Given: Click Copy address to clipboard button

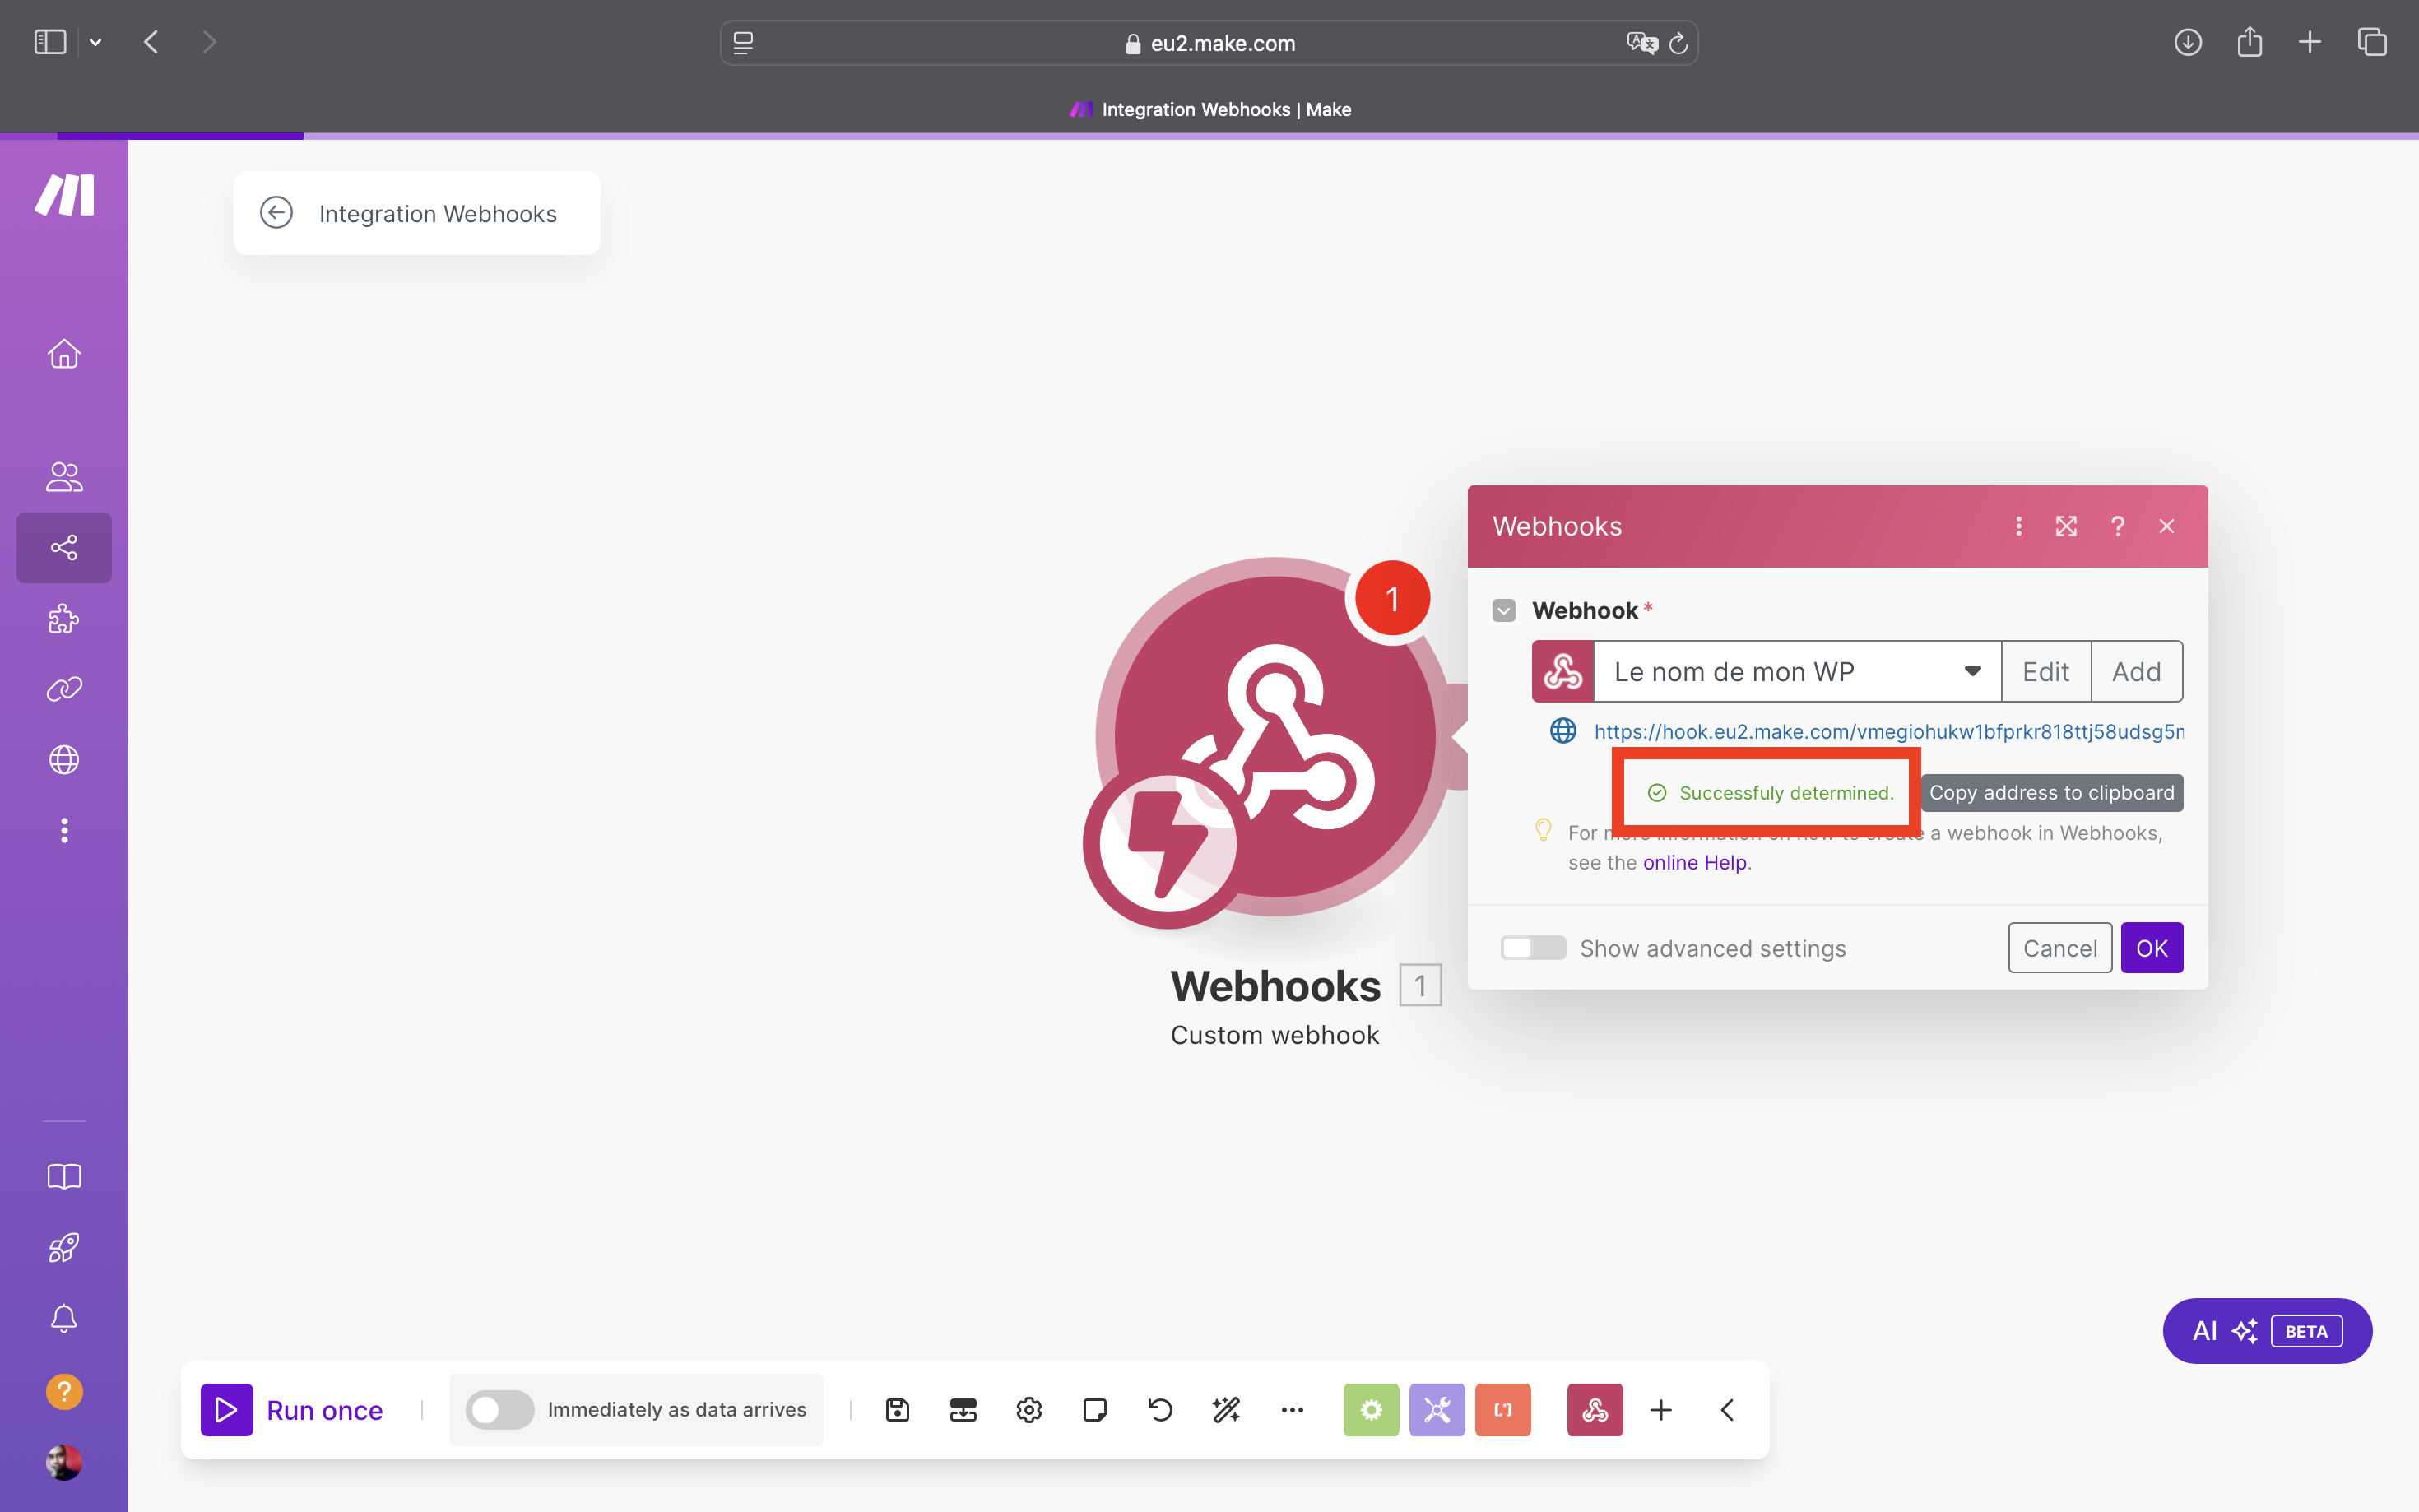Looking at the screenshot, I should (2051, 791).
